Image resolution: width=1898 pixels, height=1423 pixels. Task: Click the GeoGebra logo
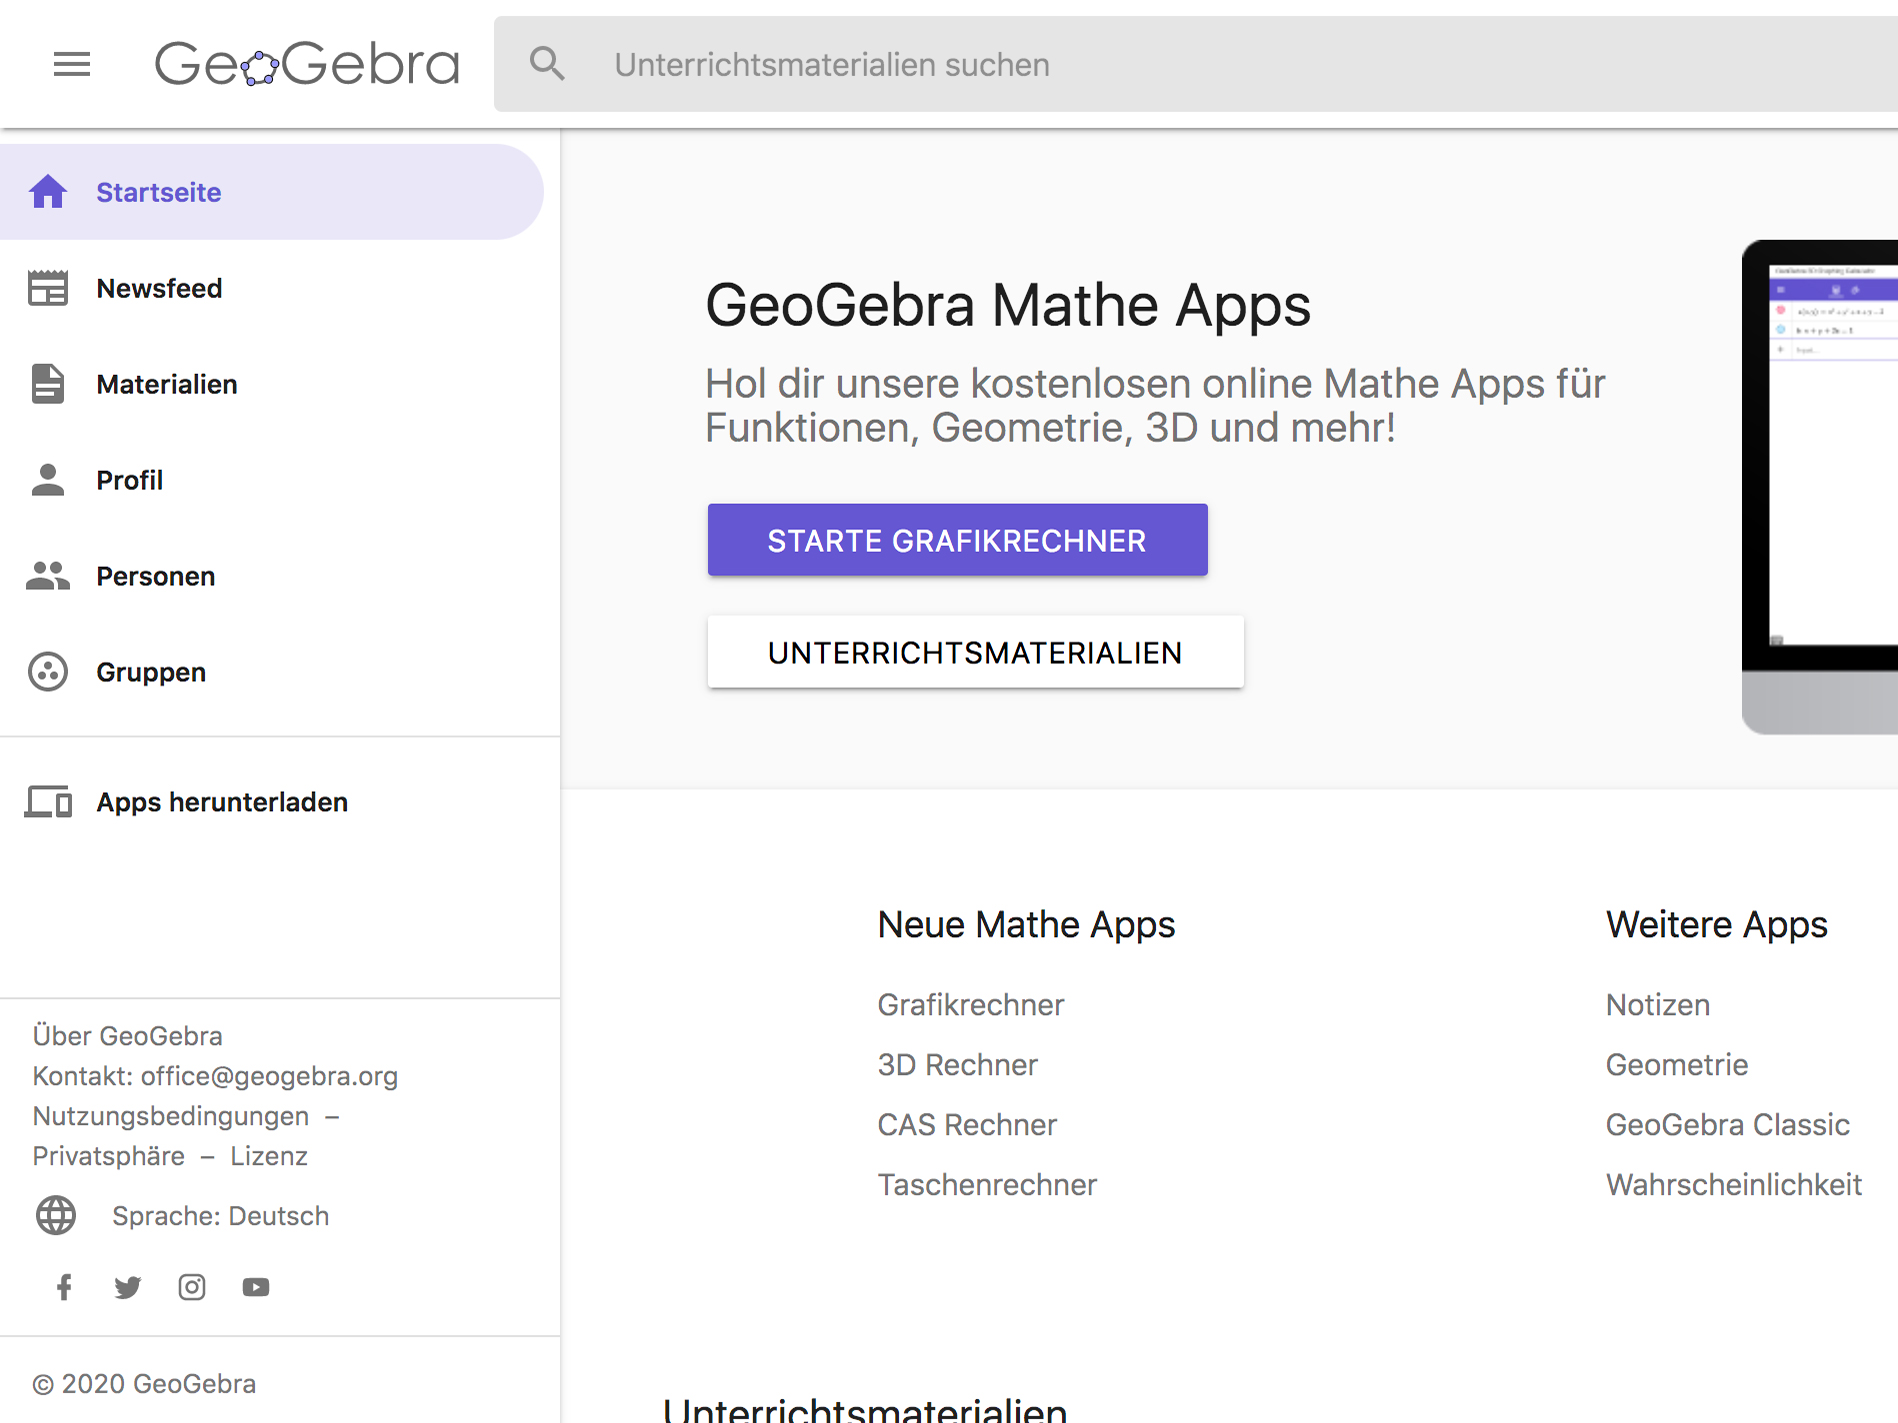(307, 64)
